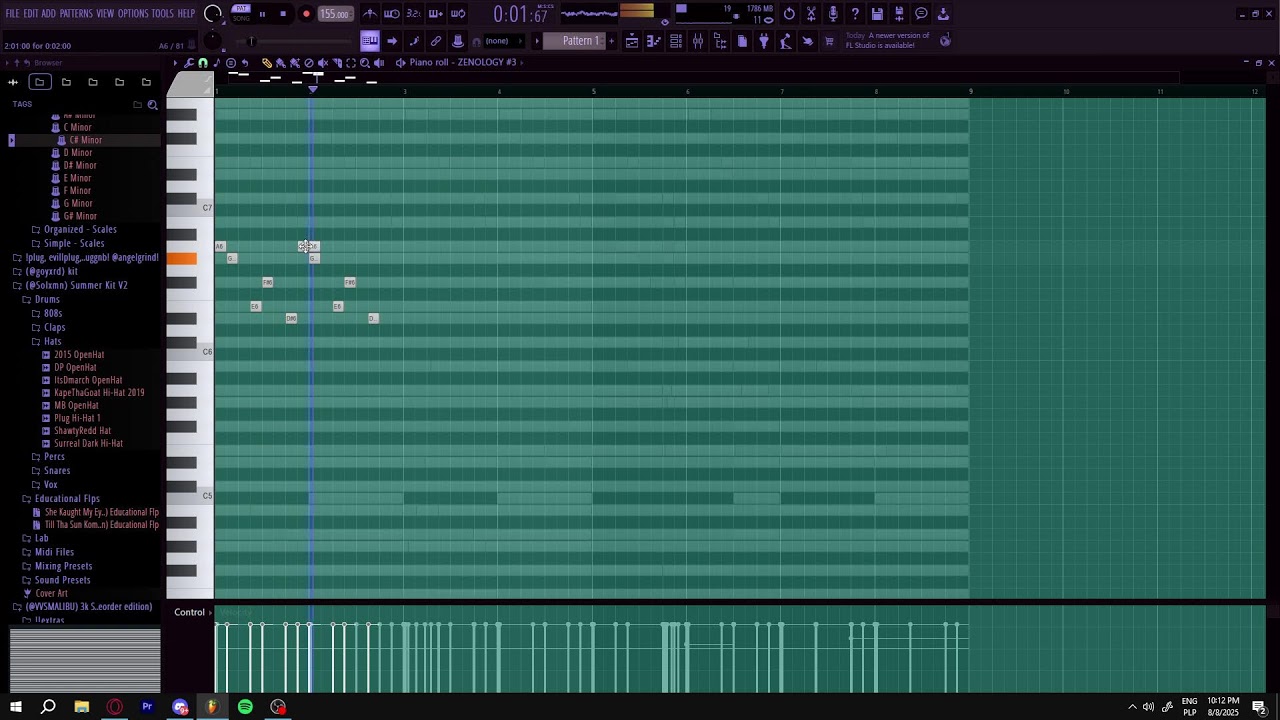This screenshot has height=720, width=1280.
Task: Click the one-click audio recording microphone
Action: pos(833,14)
